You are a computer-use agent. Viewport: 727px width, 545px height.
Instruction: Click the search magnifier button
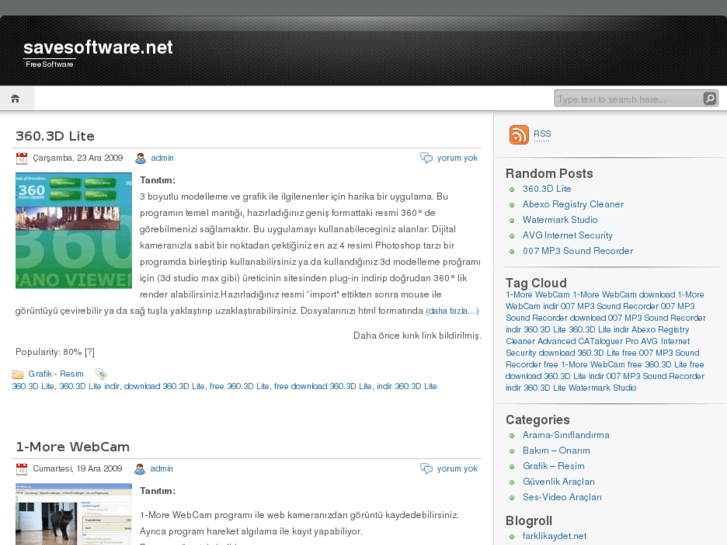709,98
